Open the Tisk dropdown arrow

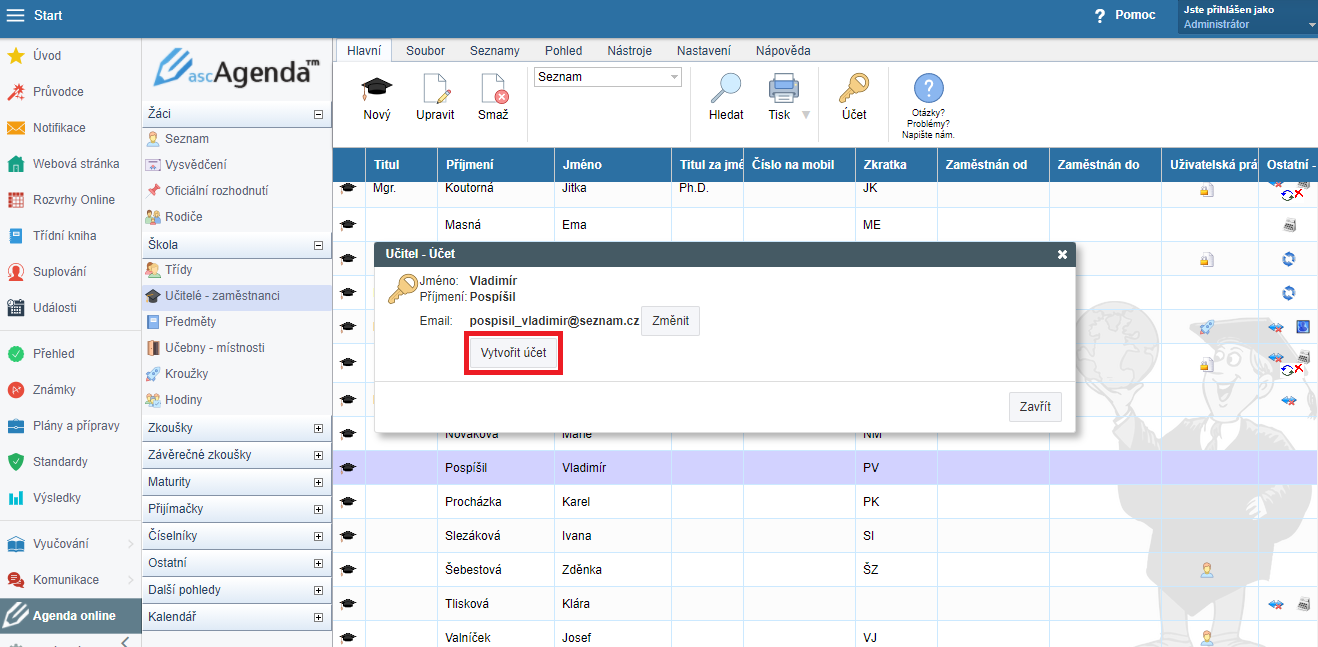click(805, 115)
